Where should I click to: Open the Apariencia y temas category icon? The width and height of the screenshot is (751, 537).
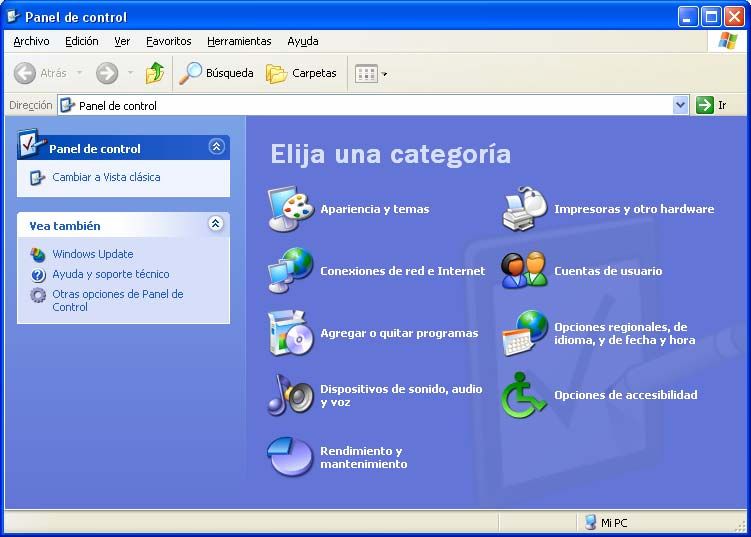click(x=291, y=209)
